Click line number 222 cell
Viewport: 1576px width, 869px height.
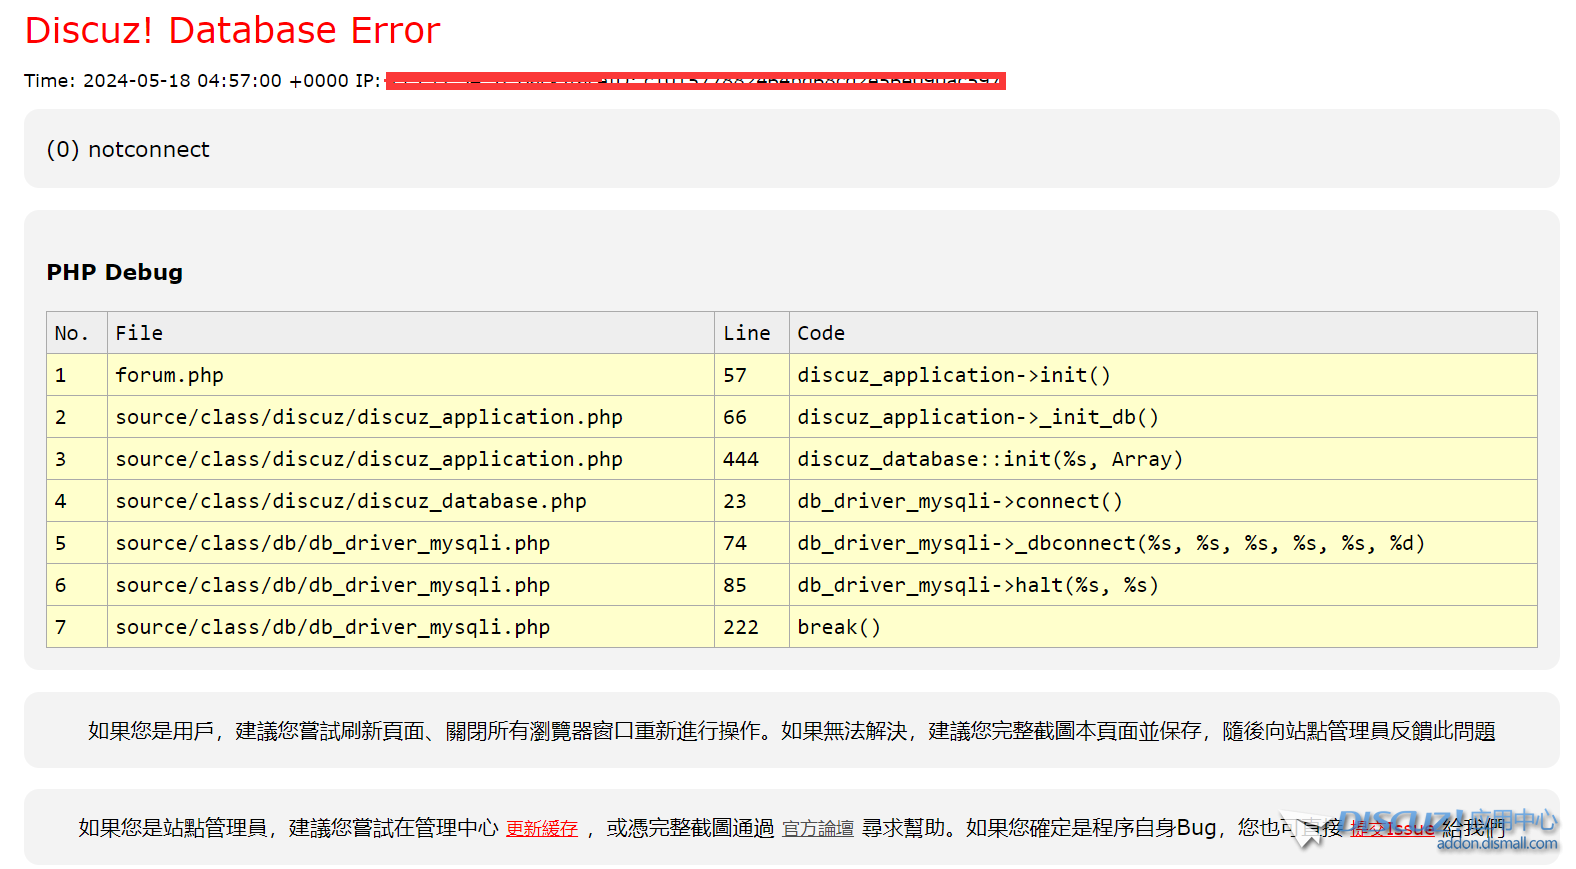[752, 627]
